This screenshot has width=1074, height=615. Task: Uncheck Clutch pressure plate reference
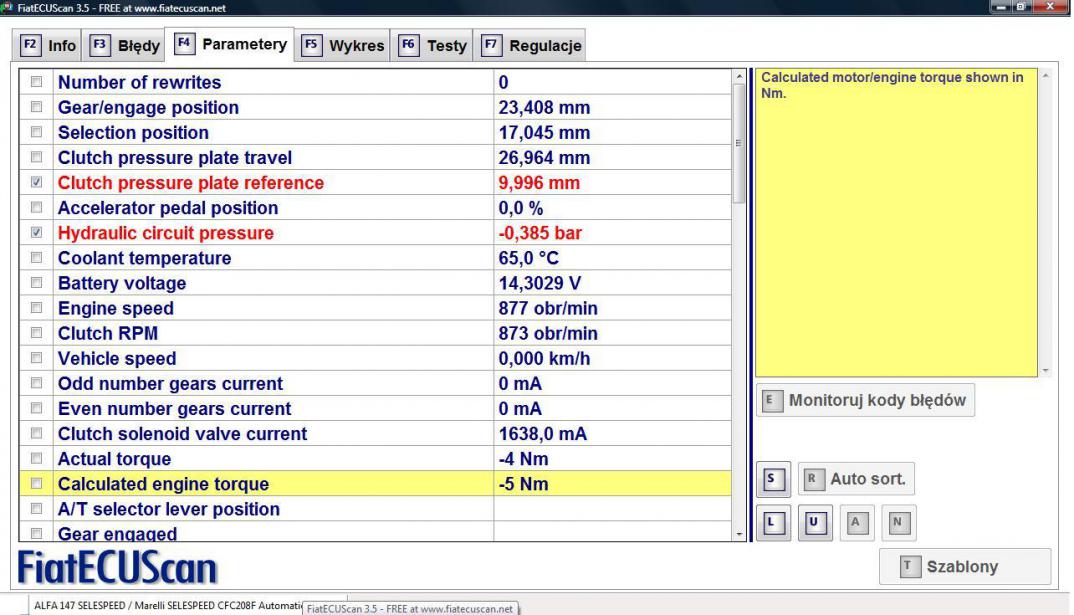tap(37, 183)
